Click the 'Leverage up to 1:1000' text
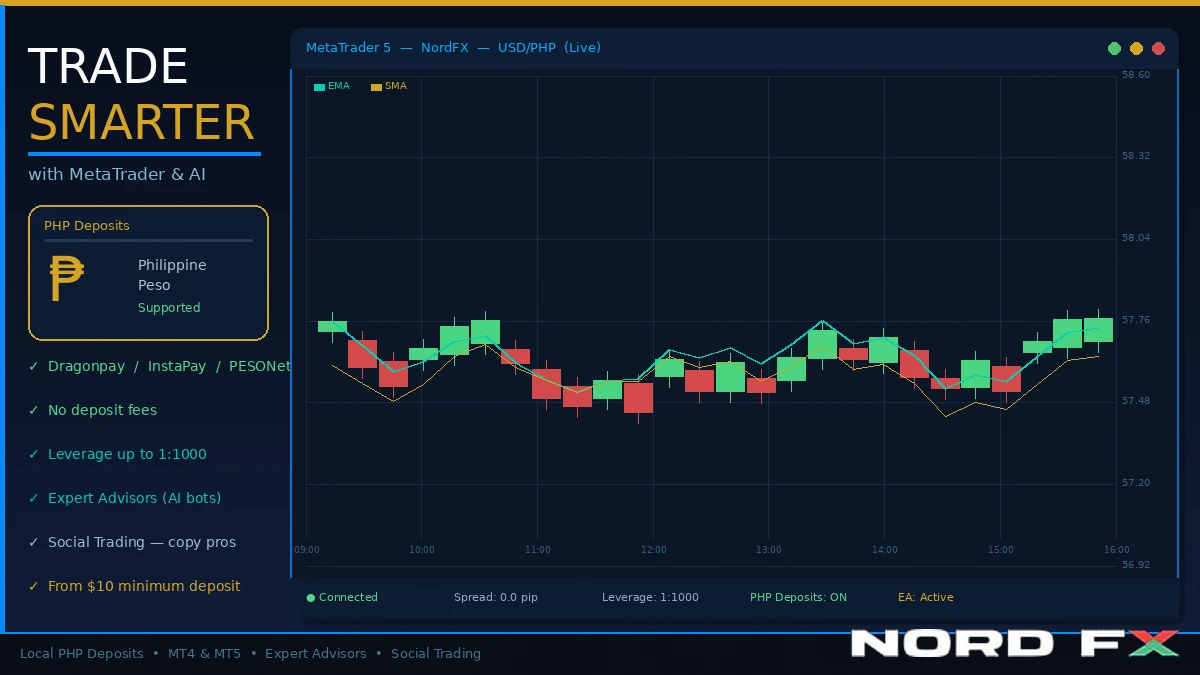 [x=127, y=455]
